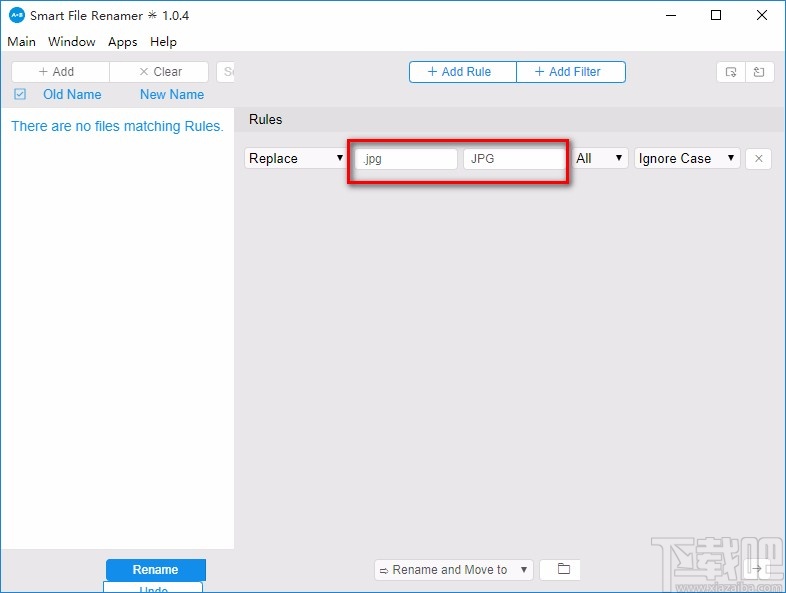Click the blue Rename button
Viewport: 786px width, 593px height.
[x=156, y=570]
